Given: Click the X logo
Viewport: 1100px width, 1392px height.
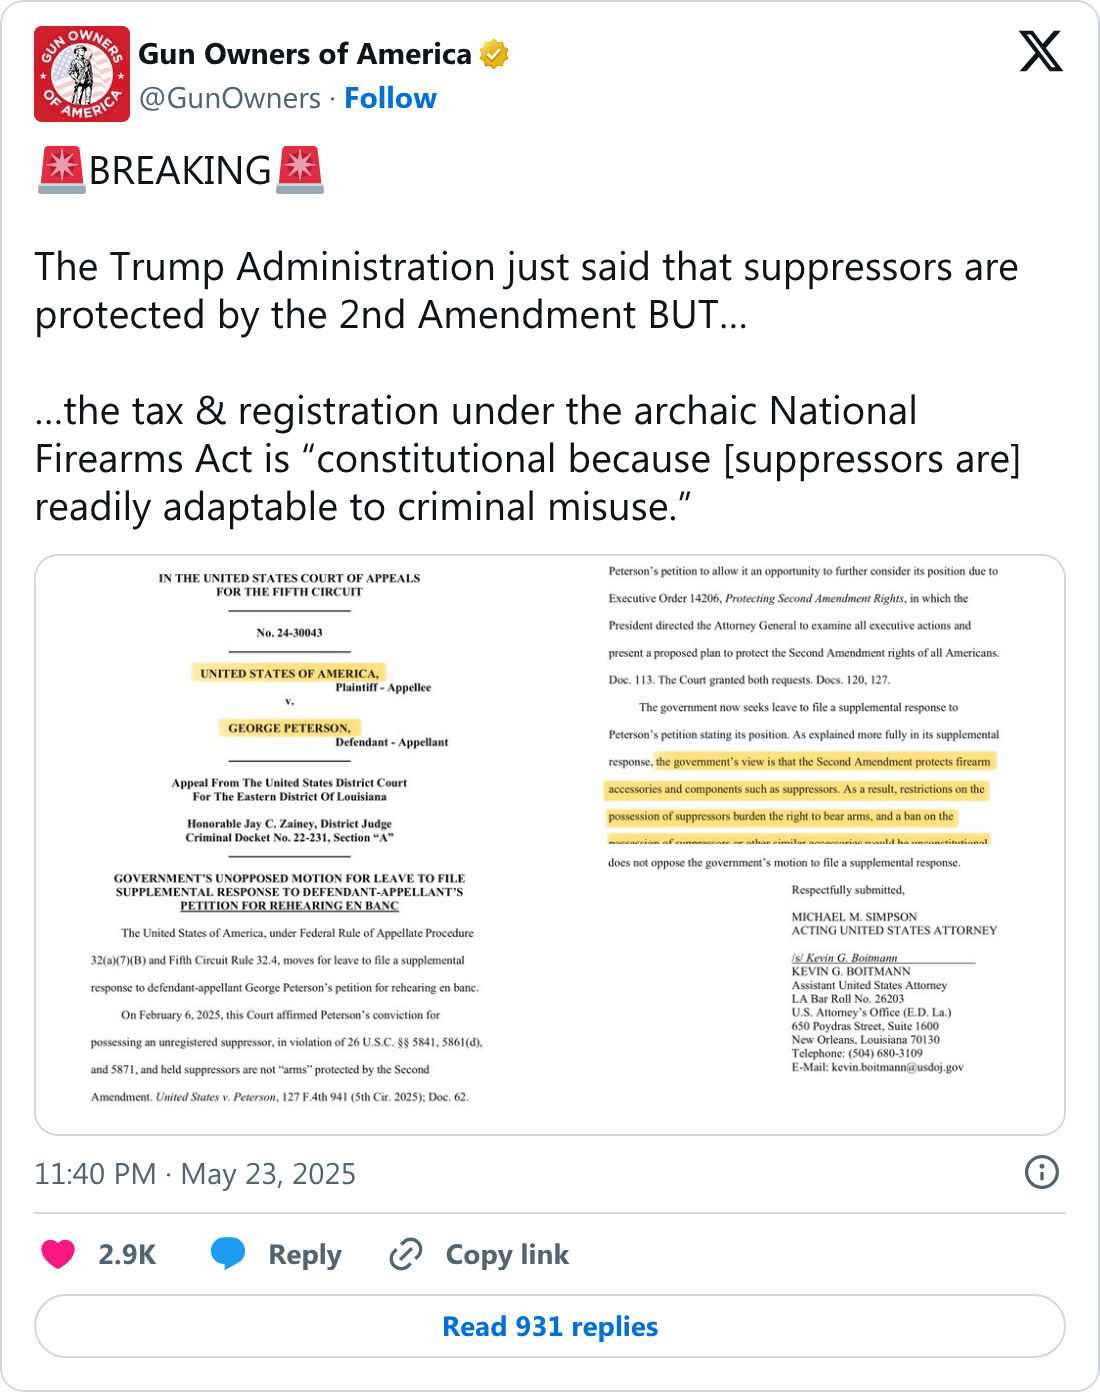Looking at the screenshot, I should click(1040, 51).
